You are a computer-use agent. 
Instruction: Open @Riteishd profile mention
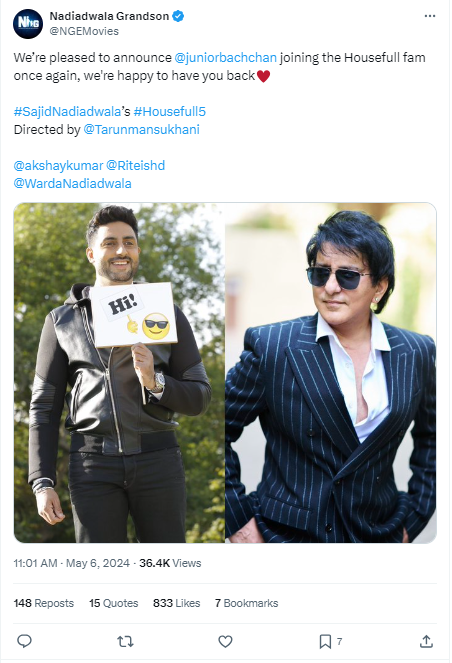pyautogui.click(x=135, y=165)
